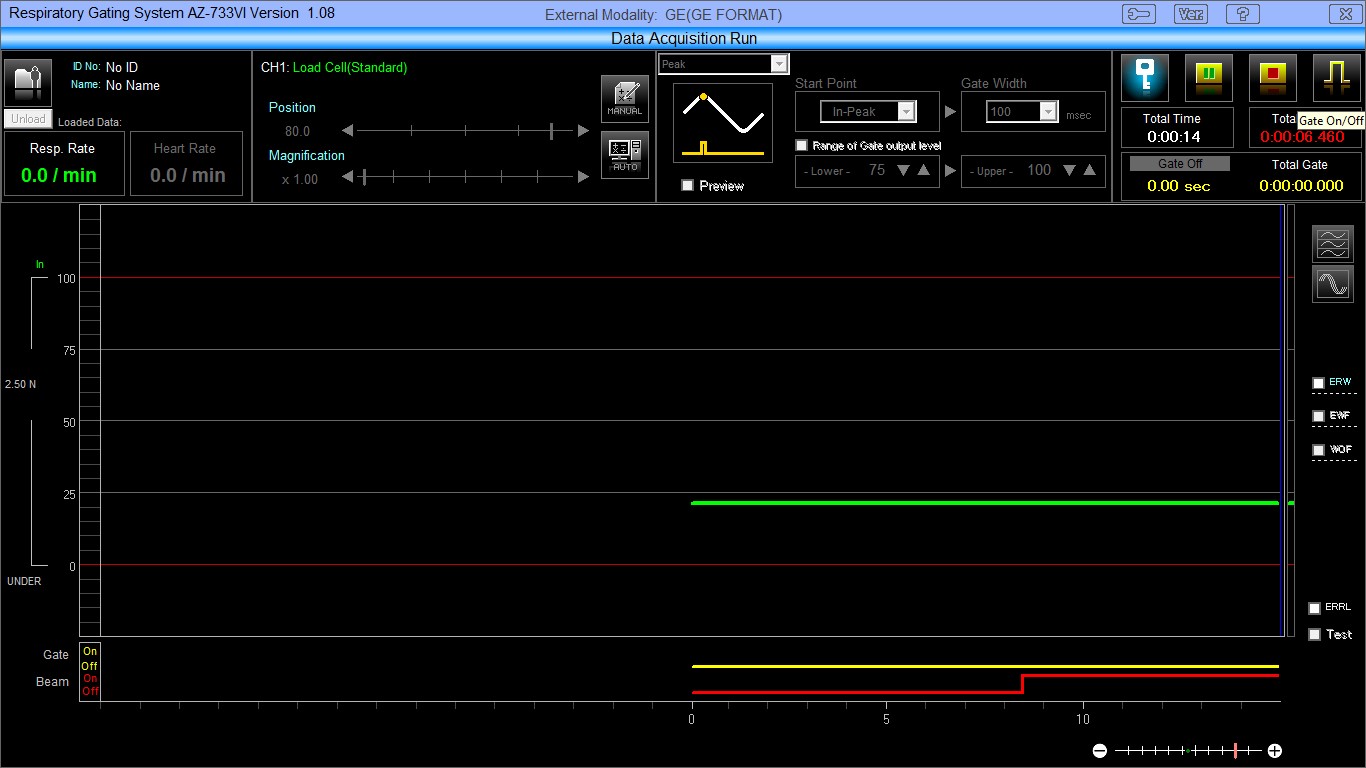Click the AUTO adjustment icon
1366x768 pixels.
(625, 154)
